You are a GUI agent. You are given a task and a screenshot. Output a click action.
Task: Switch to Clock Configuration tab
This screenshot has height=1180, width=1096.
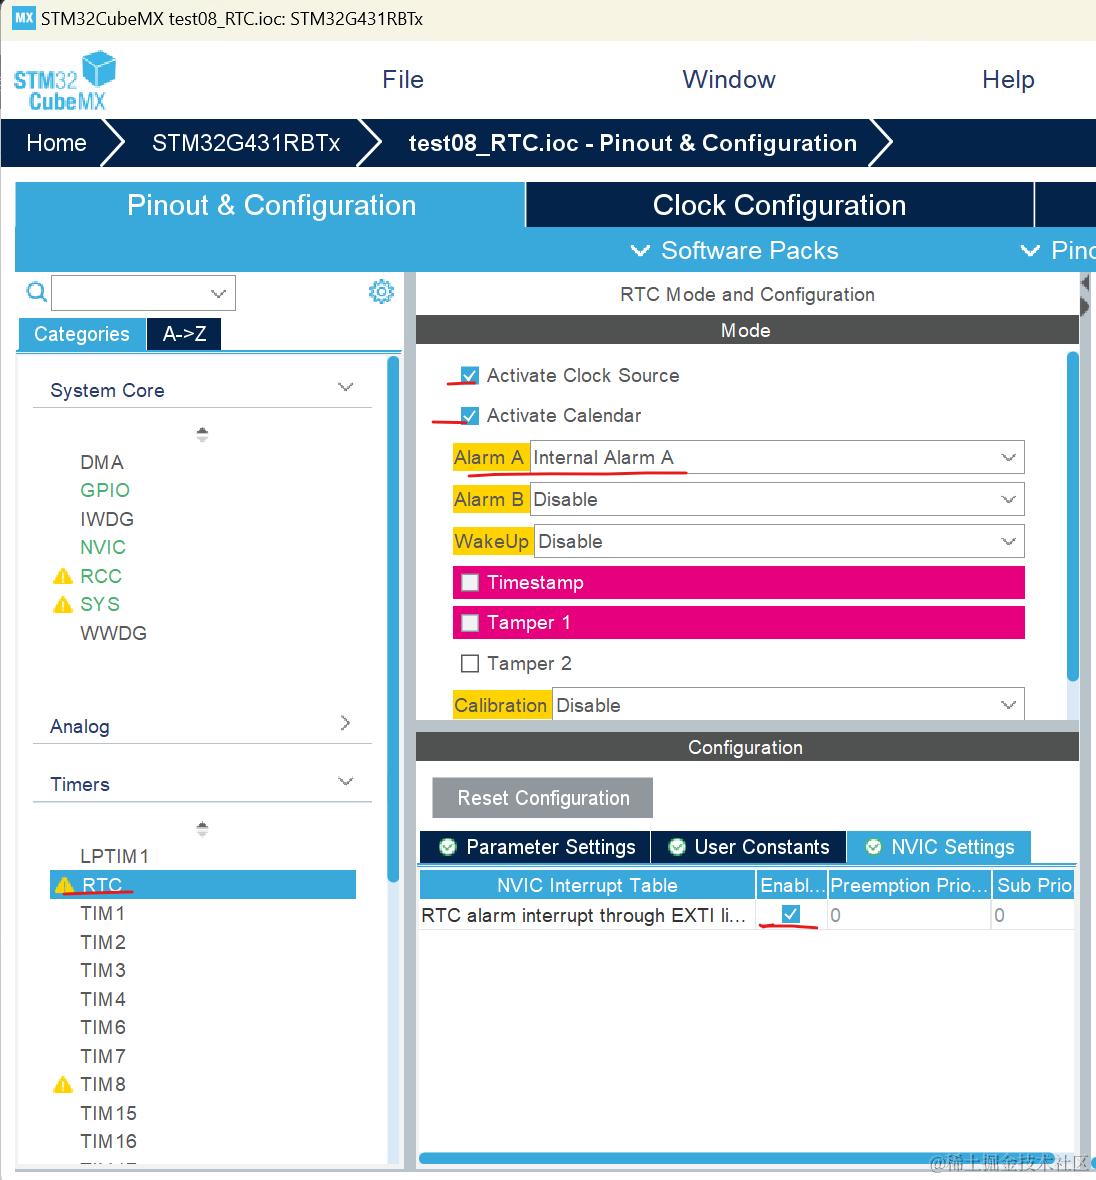(x=779, y=205)
